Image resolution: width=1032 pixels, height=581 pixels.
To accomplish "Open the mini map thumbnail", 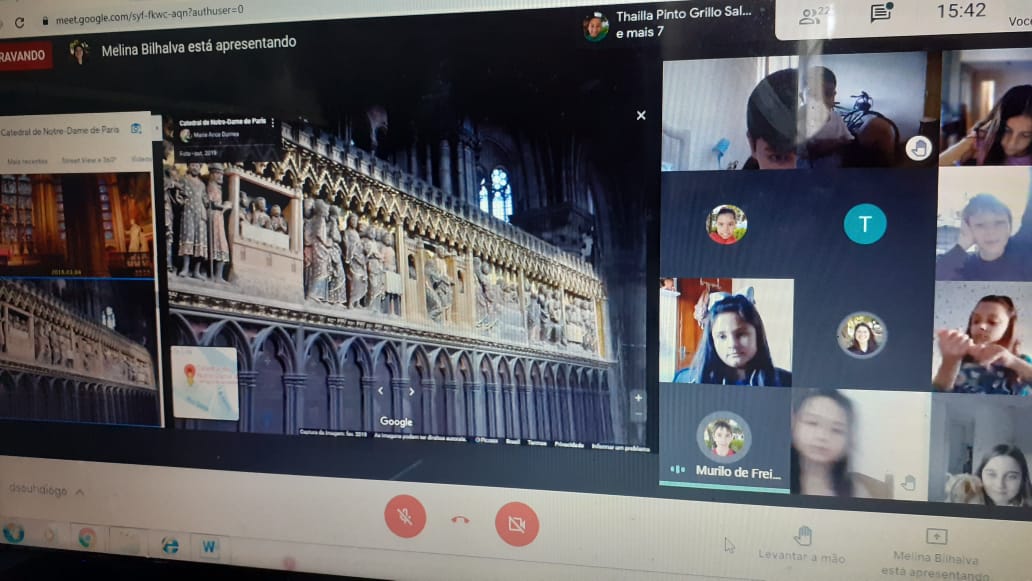I will click(204, 382).
